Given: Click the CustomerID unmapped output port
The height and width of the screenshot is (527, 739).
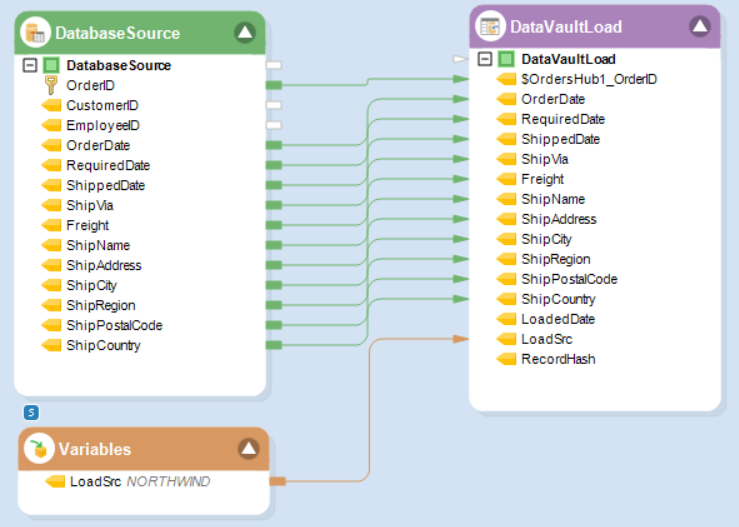Looking at the screenshot, I should (x=273, y=105).
